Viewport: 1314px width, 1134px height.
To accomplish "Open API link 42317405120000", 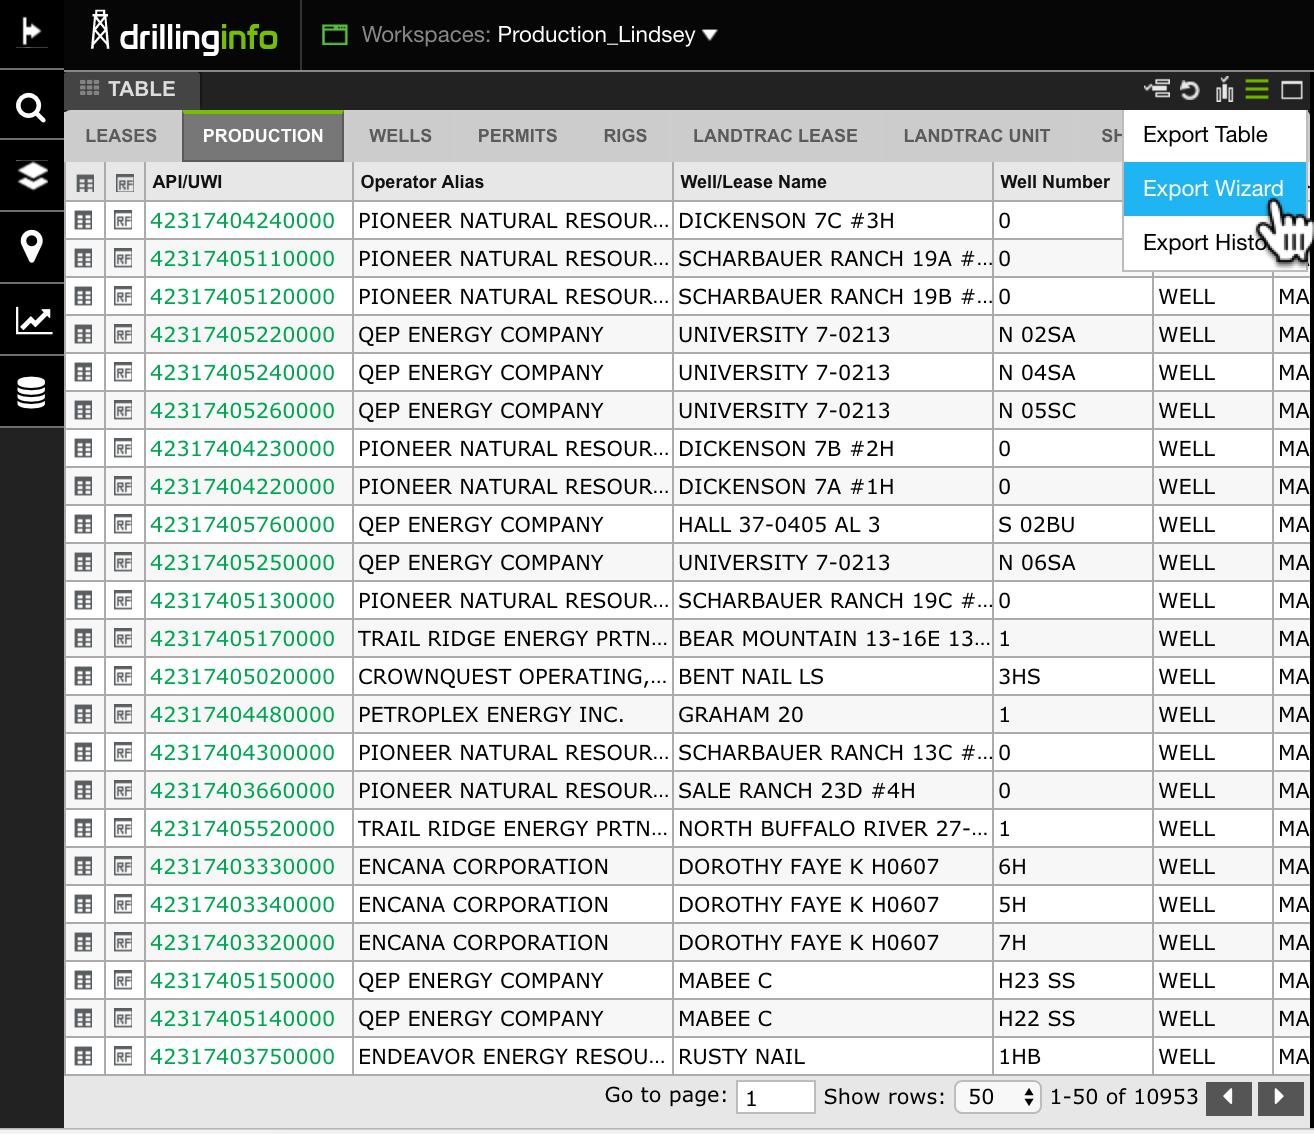I will point(242,297).
